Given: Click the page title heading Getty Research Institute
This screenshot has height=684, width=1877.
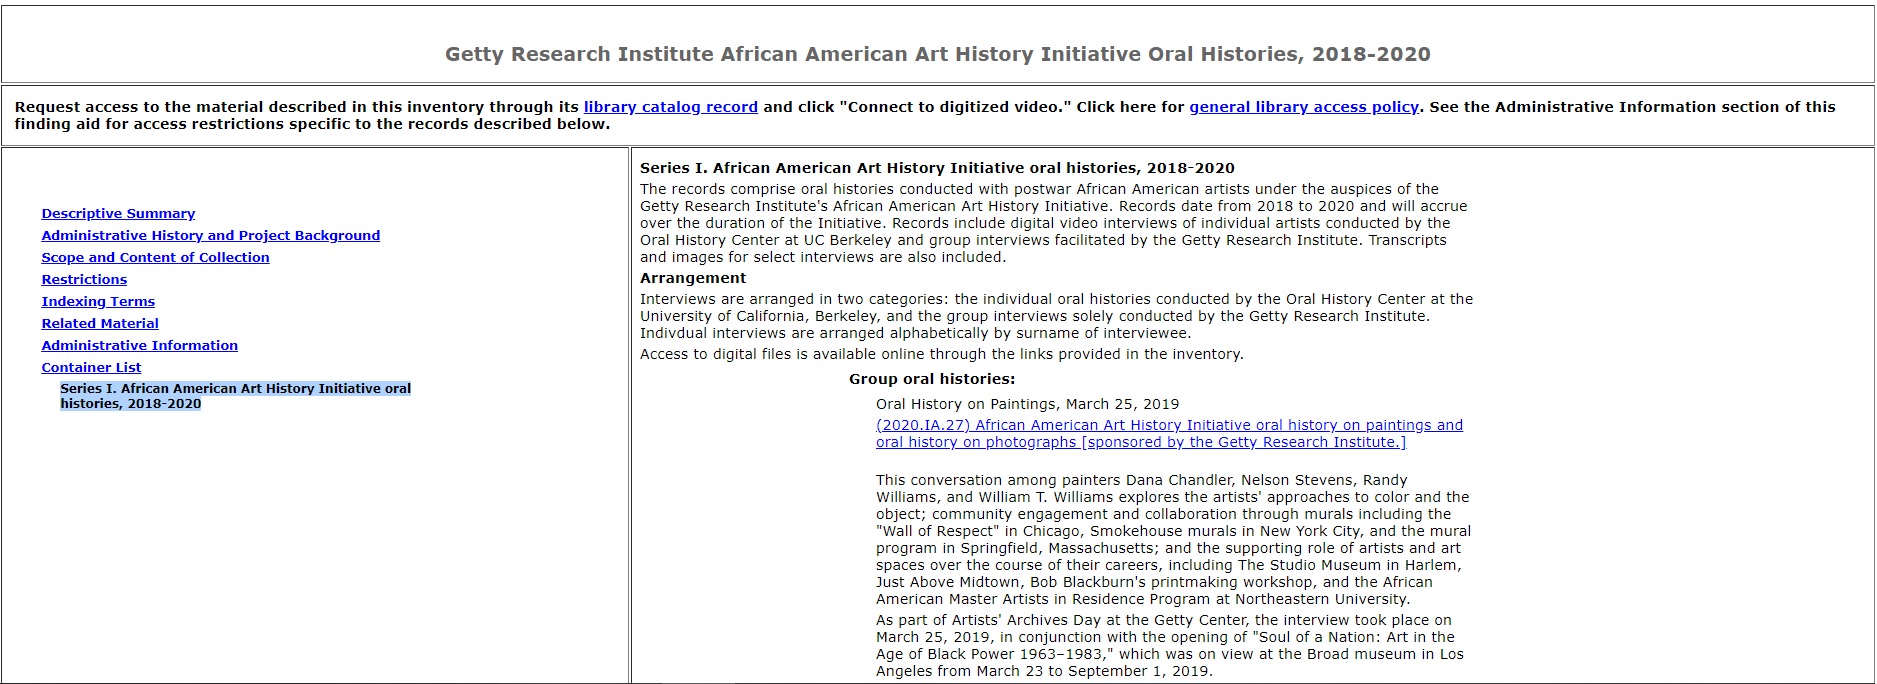Looking at the screenshot, I should (937, 54).
